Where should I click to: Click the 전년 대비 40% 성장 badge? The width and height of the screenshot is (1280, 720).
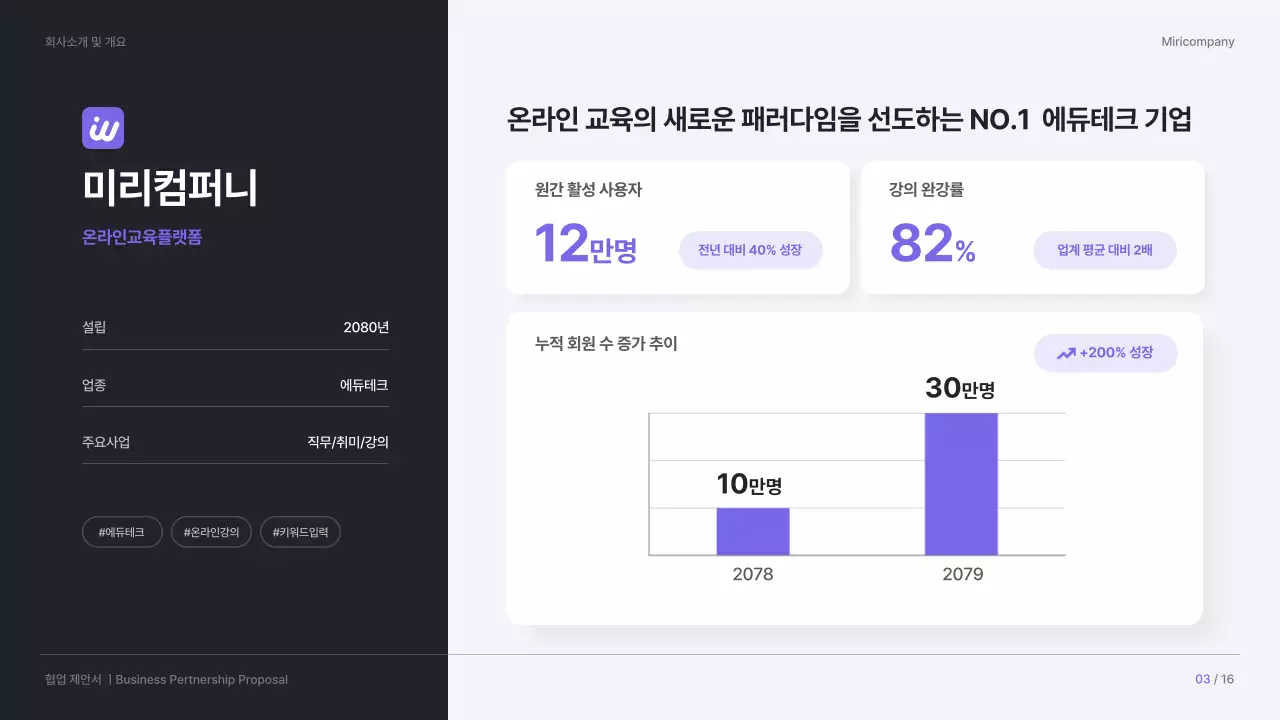(x=750, y=250)
